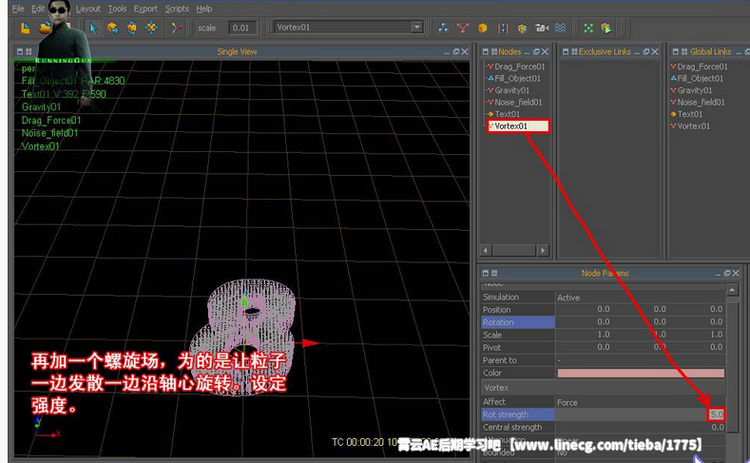
Task: Click the red Y-shaped daemon icon
Action: point(463,28)
